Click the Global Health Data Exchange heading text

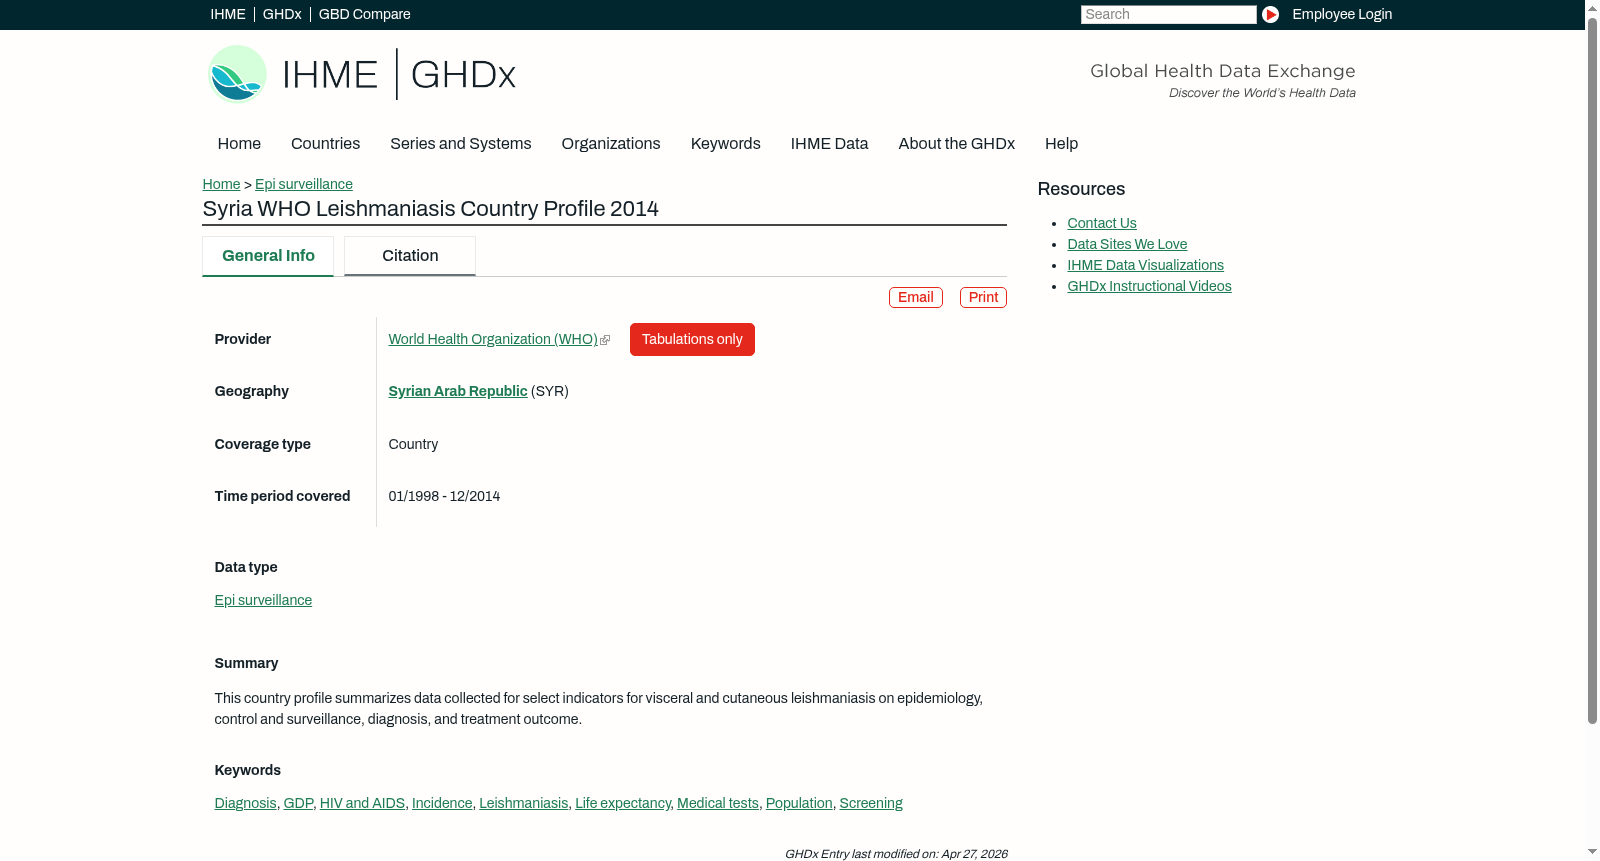(x=1223, y=71)
